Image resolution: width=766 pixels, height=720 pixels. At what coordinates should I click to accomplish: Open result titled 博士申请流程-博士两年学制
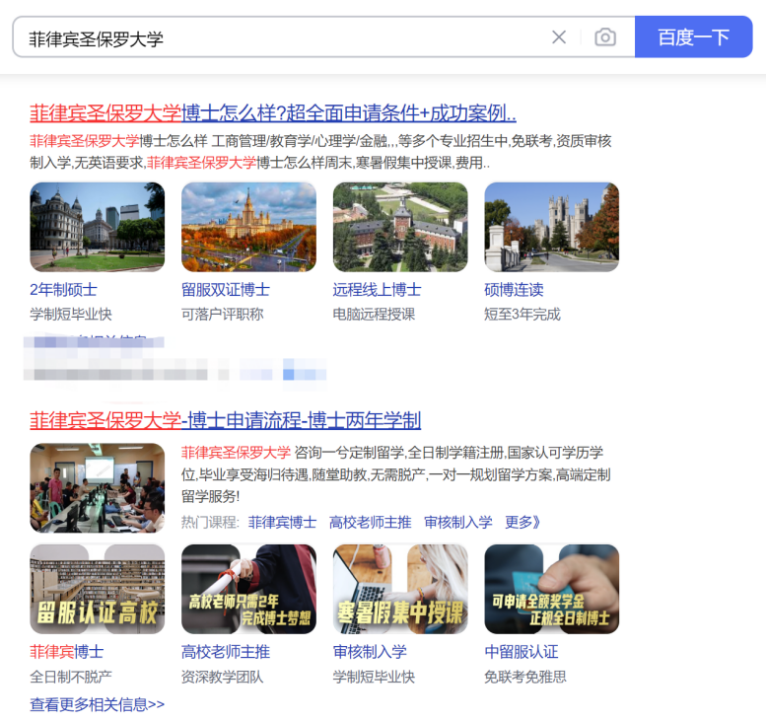(225, 421)
